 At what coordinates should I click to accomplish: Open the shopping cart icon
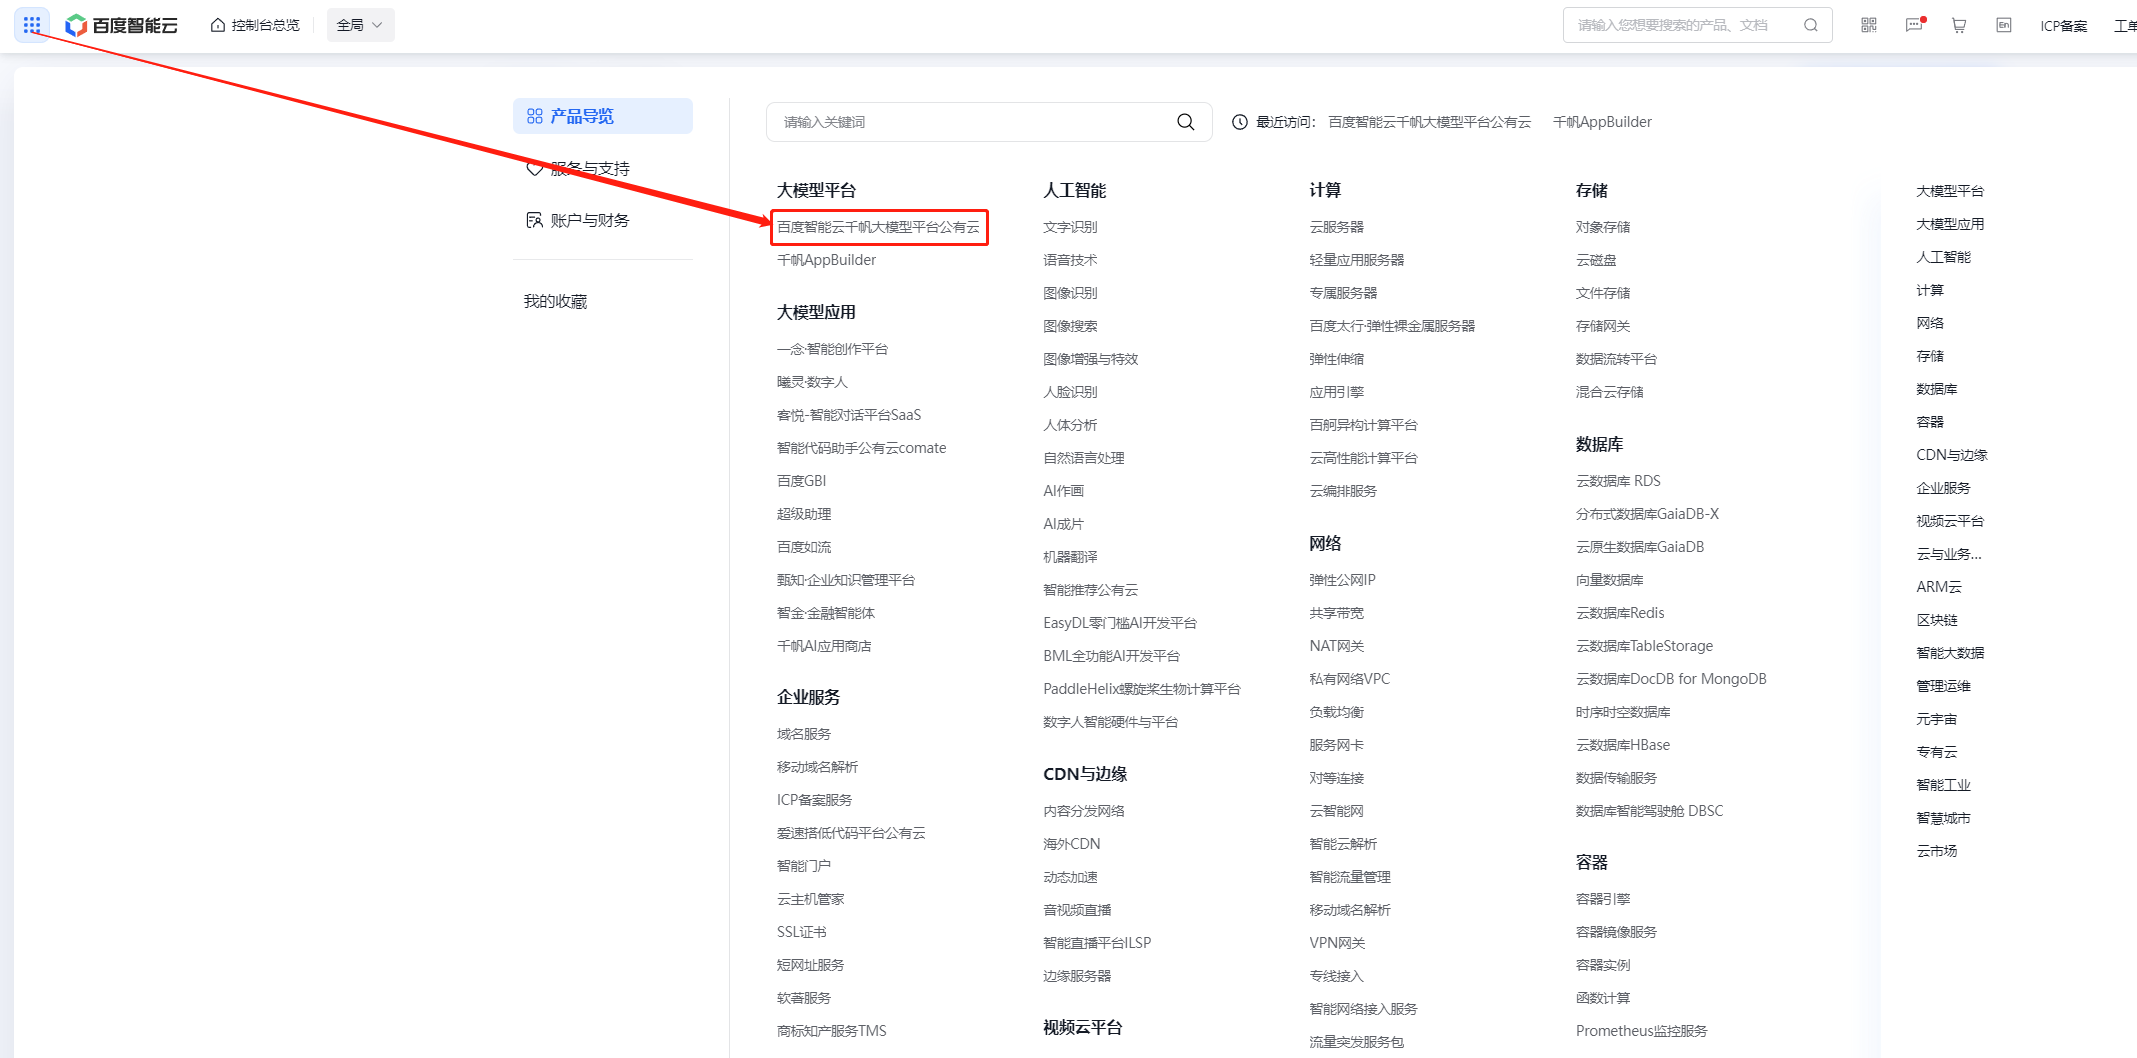[x=1959, y=25]
